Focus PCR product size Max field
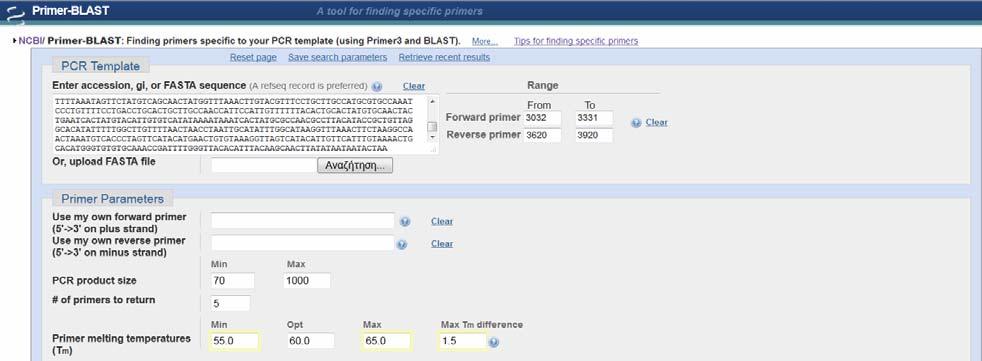The height and width of the screenshot is (361, 982). (307, 281)
